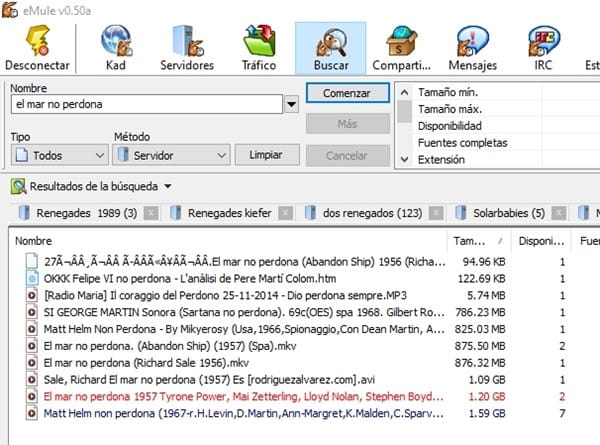Screen dimensions: 600x445
Task: Open the Método Servidor dropdown
Action: [171, 155]
